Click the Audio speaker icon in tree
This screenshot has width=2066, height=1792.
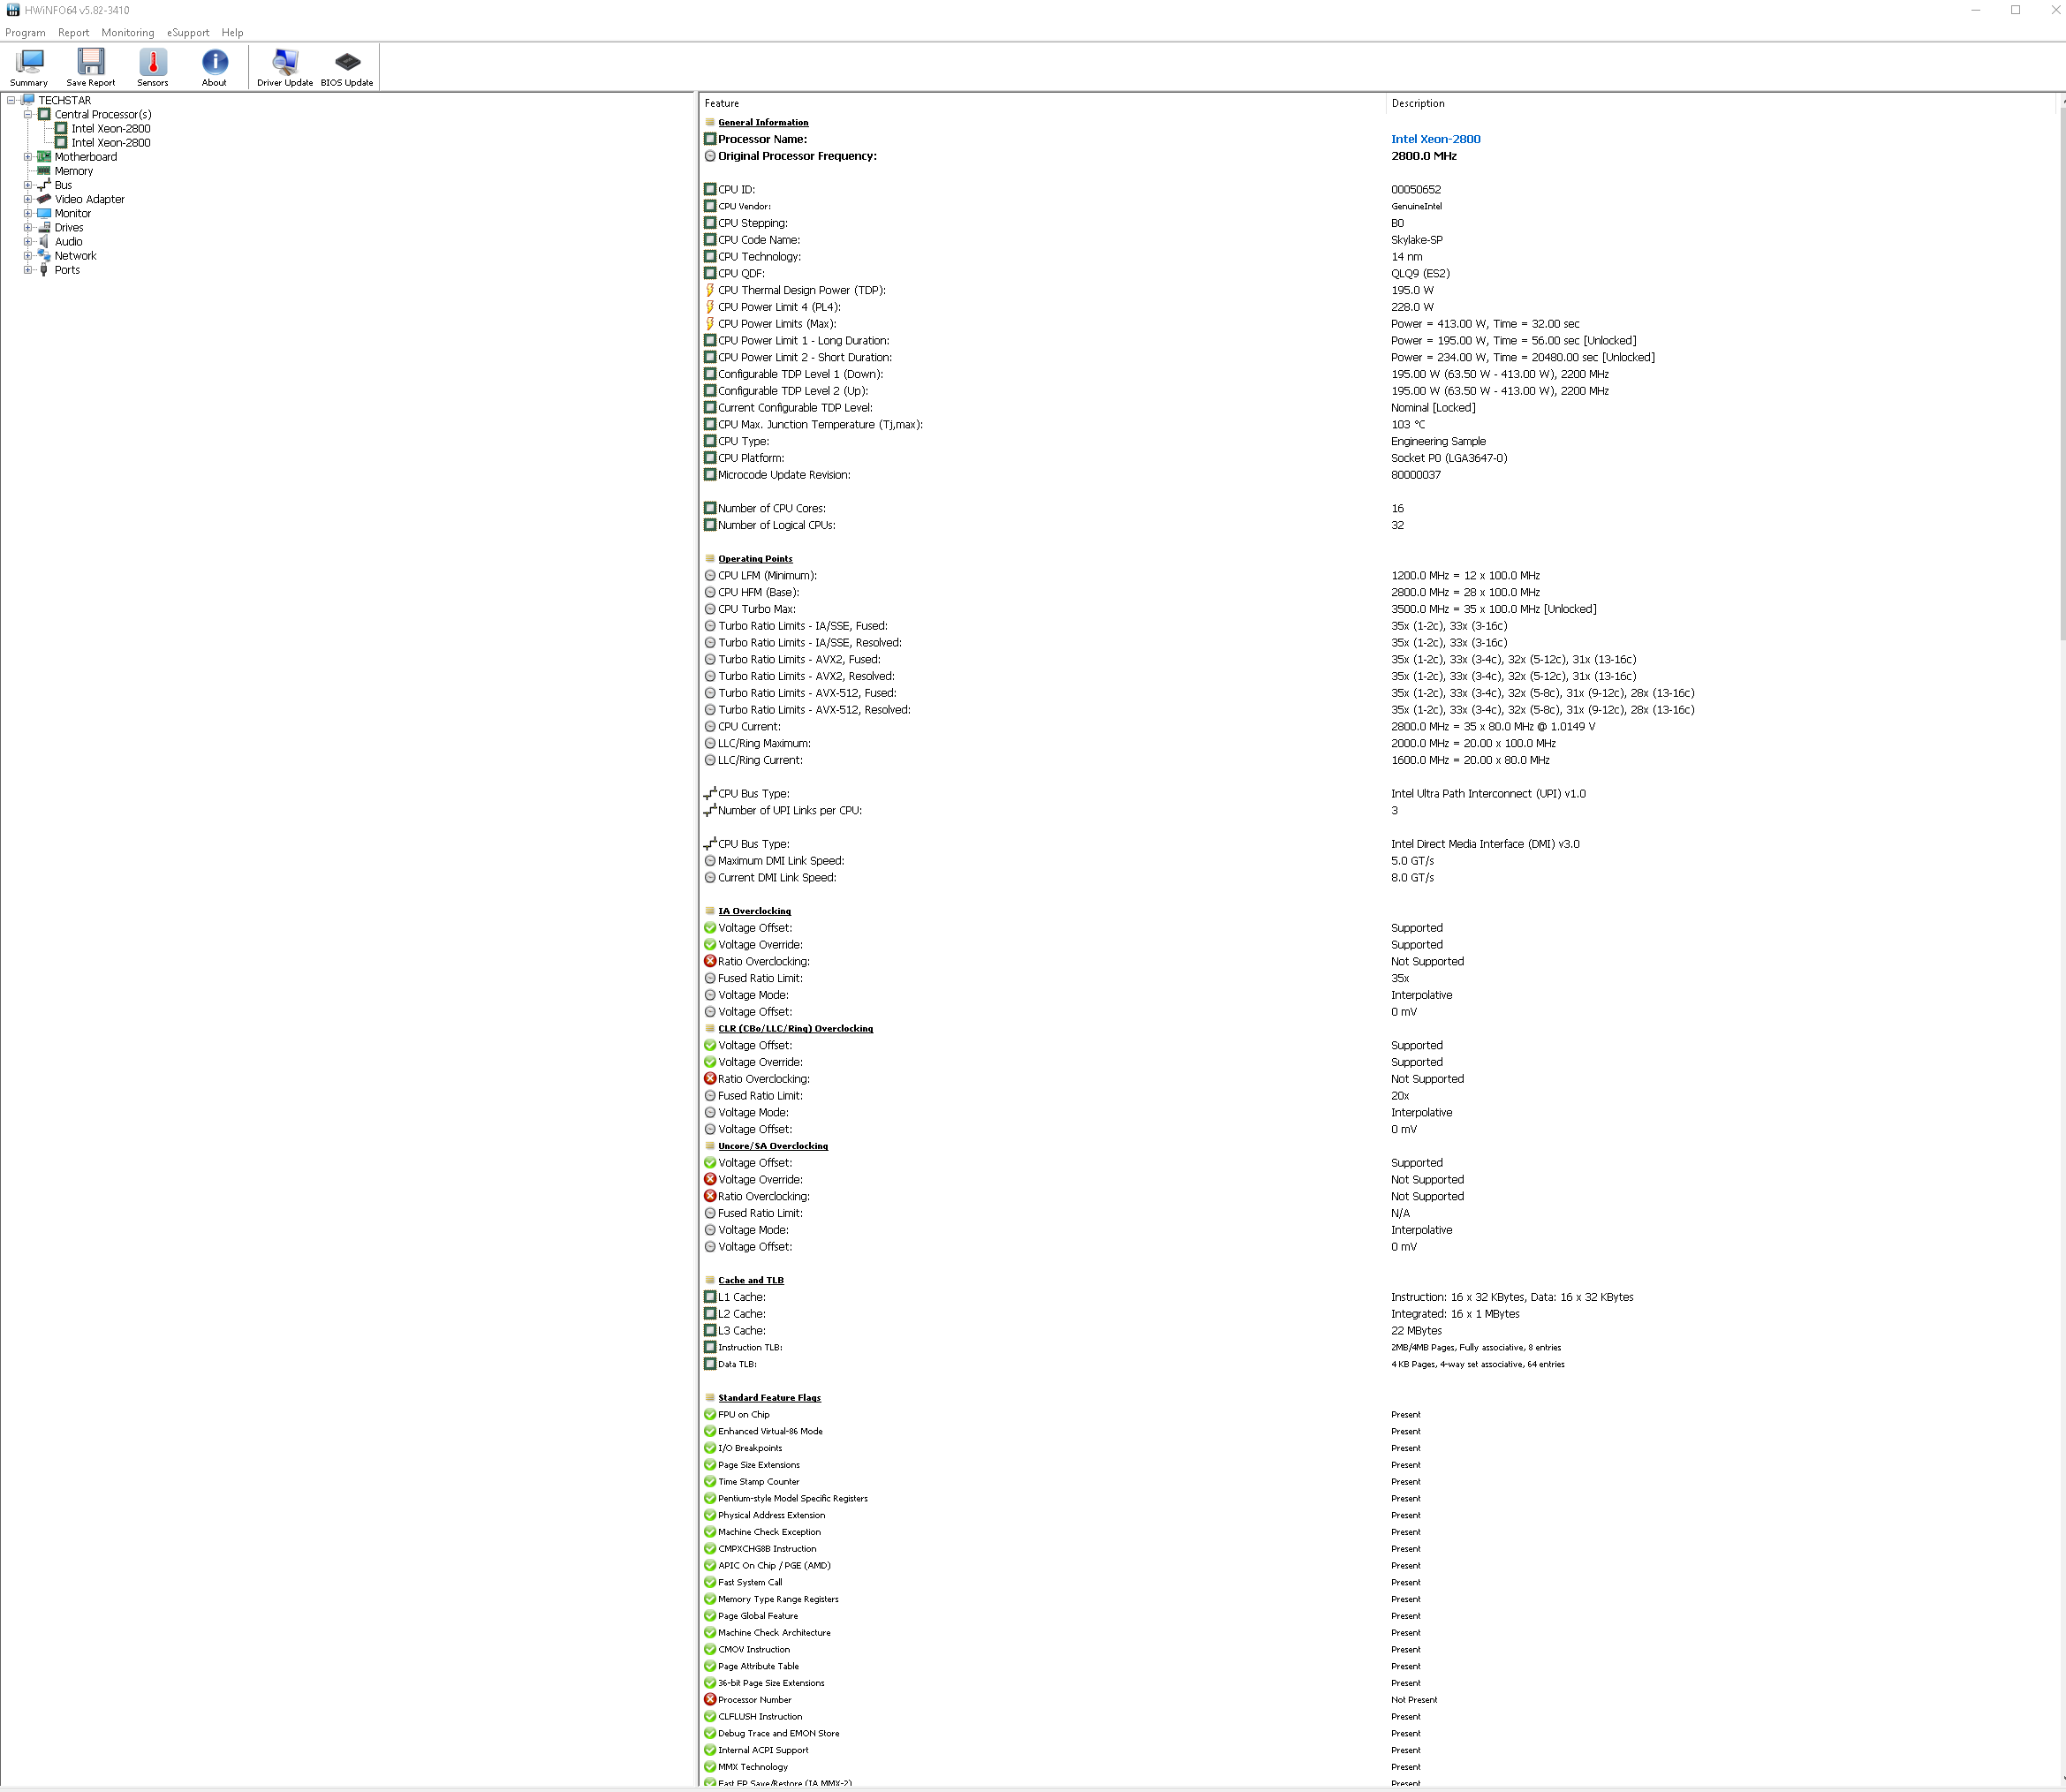[x=44, y=241]
